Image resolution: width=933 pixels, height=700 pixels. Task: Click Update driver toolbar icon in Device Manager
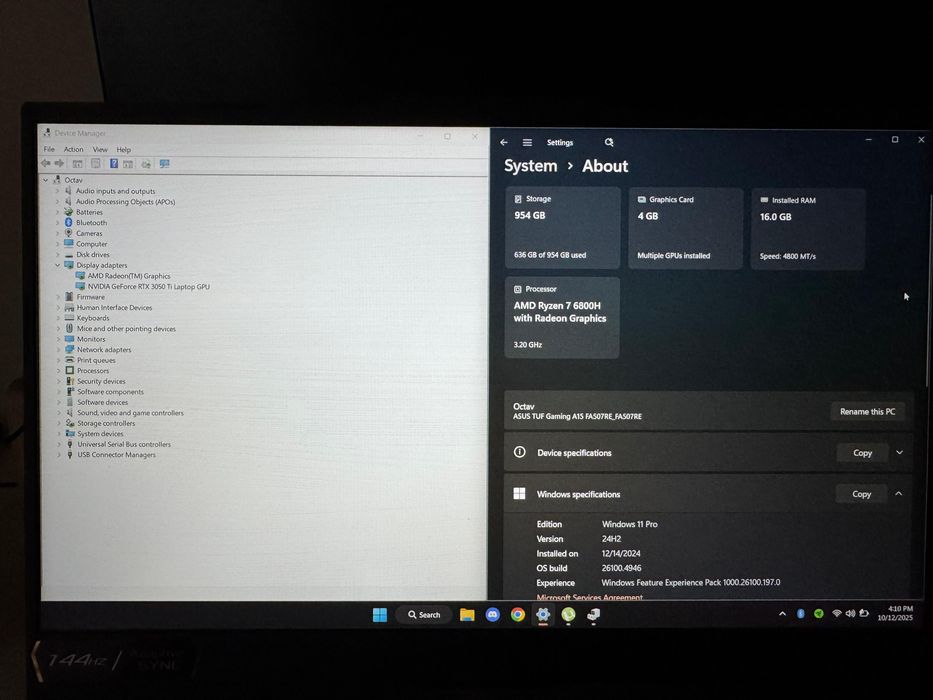pos(146,164)
